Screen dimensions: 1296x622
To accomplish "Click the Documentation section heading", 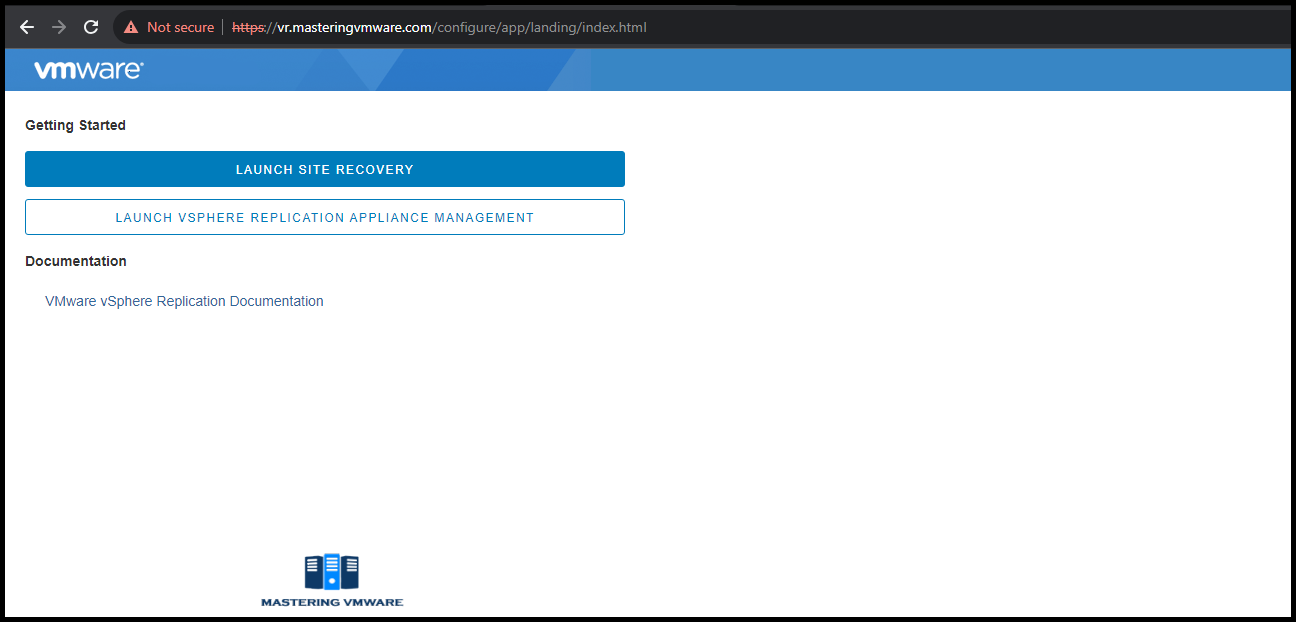I will 75,261.
